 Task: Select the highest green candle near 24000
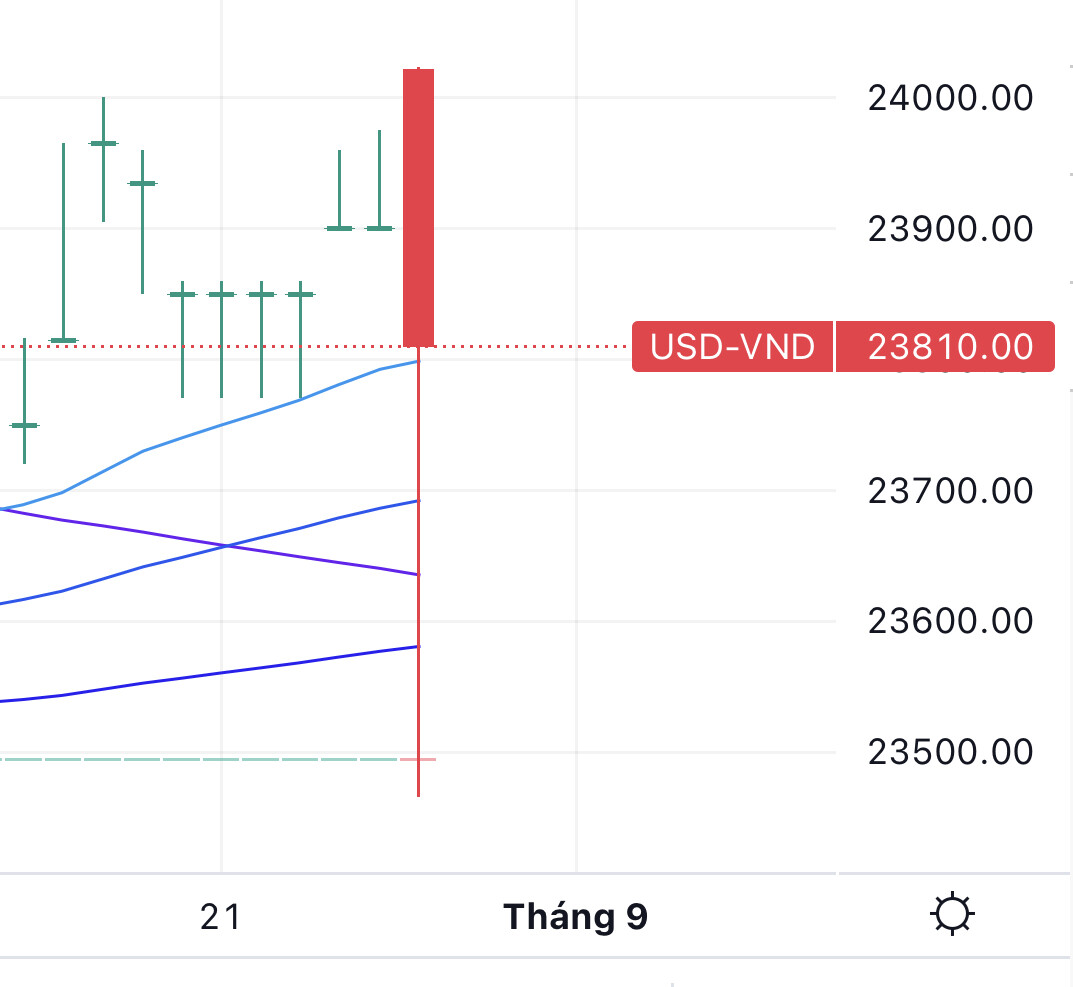(x=103, y=144)
